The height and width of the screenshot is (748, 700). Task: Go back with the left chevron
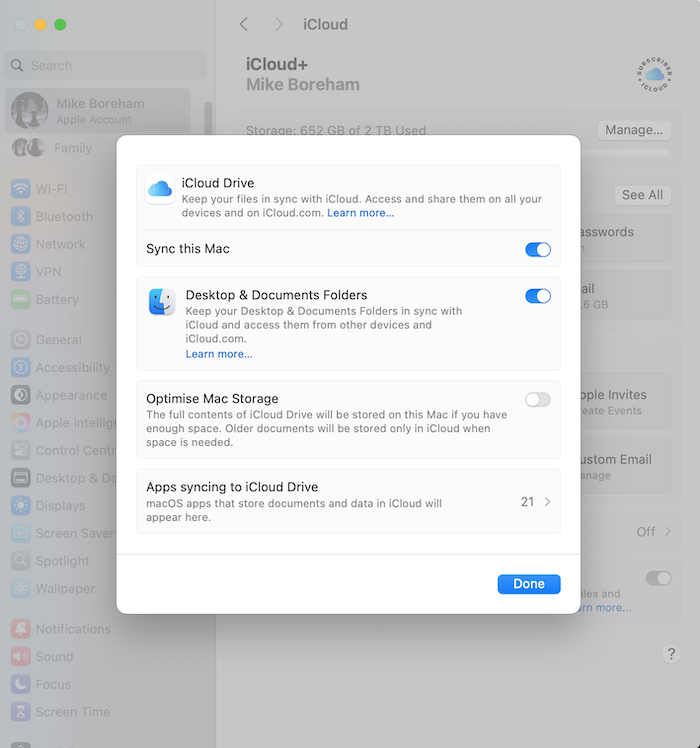pos(244,24)
